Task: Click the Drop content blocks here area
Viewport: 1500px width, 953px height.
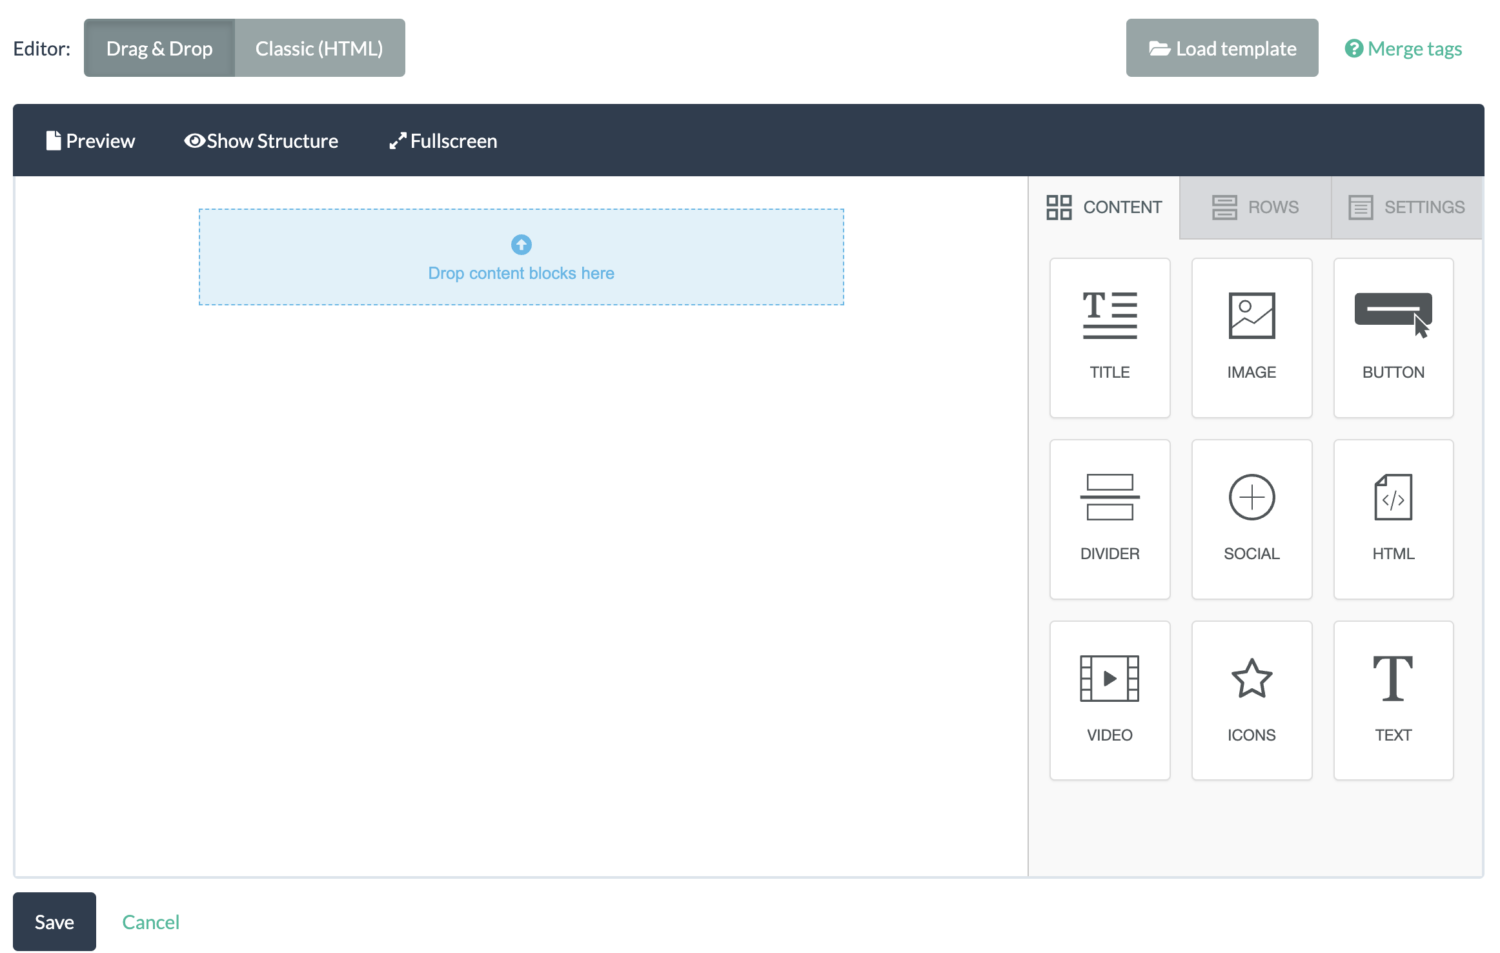Action: 521,257
